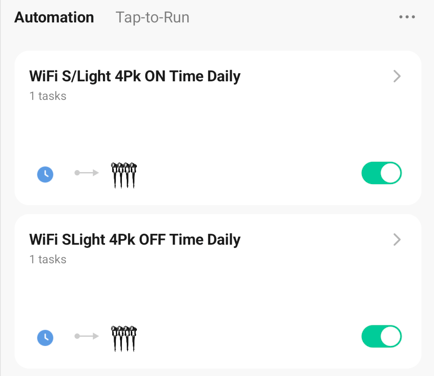Screen dimensions: 434x376
Task: Open WiFi SLight 4Pk OFF Time Daily title
Action: point(135,240)
